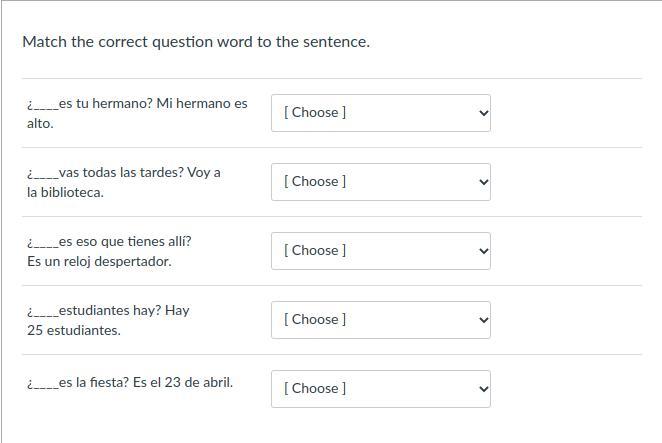Click the text '25 estudiantes.'
662x443 pixels.
tap(74, 330)
